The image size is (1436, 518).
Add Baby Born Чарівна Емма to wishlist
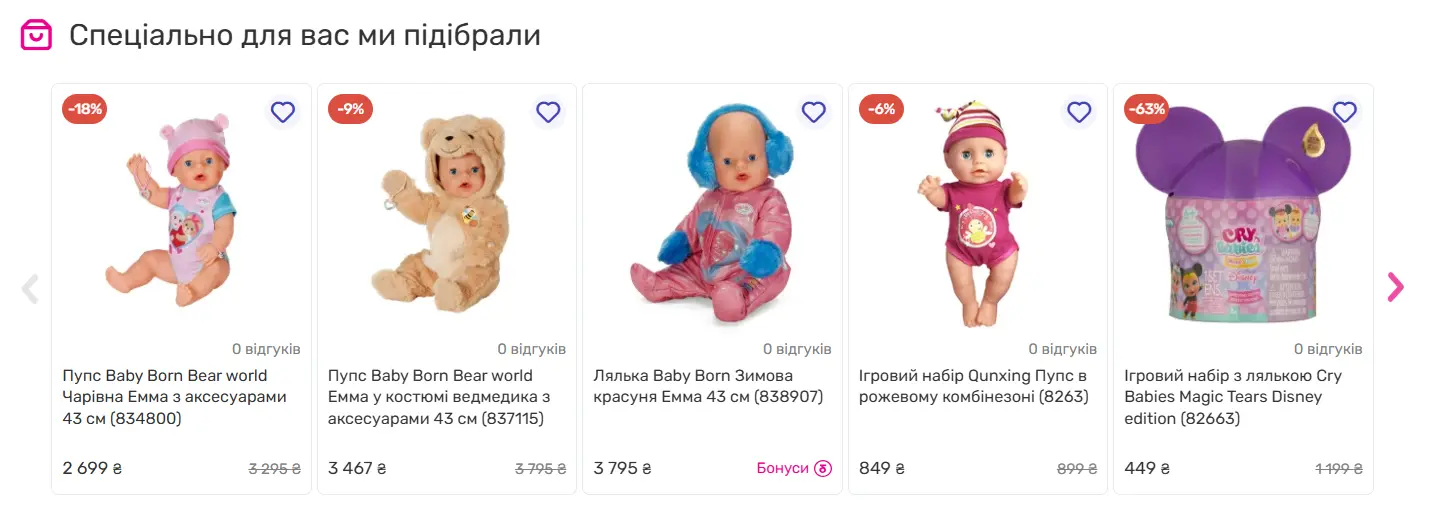tap(283, 112)
